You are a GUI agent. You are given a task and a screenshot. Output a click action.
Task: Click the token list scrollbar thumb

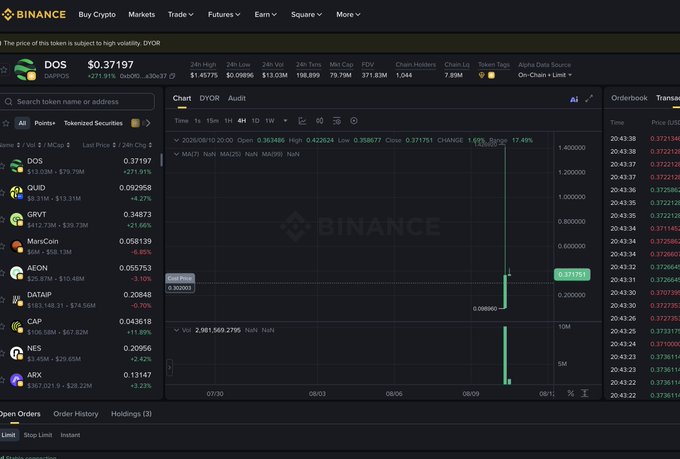point(161,160)
